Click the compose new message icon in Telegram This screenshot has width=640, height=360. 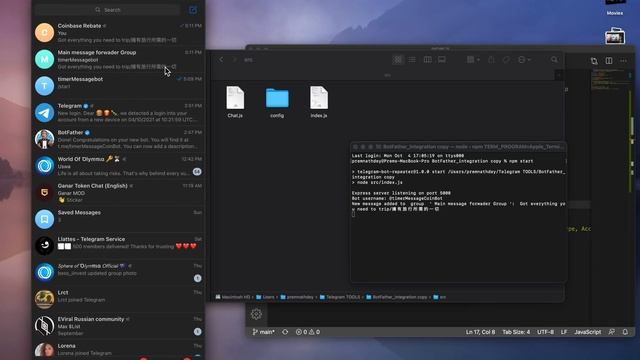[x=193, y=10]
